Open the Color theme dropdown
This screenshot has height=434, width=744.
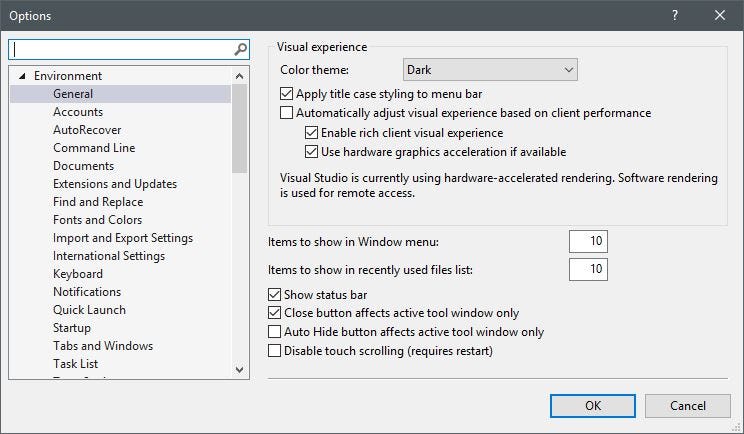coord(490,70)
